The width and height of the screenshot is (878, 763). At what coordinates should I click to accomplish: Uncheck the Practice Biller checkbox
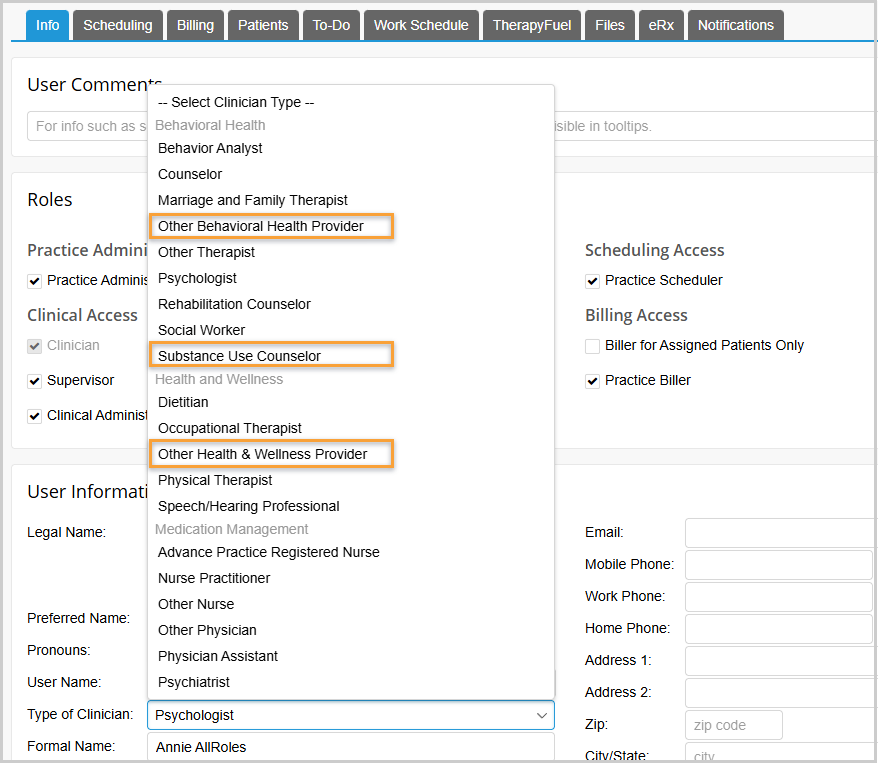pos(593,381)
